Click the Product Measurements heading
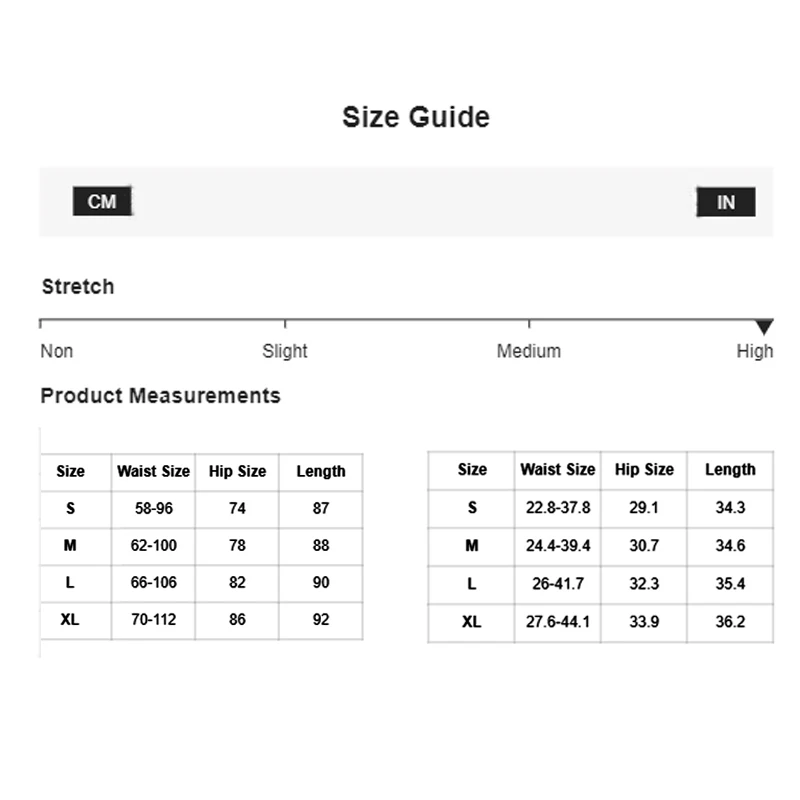This screenshot has width=800, height=800. [x=160, y=396]
